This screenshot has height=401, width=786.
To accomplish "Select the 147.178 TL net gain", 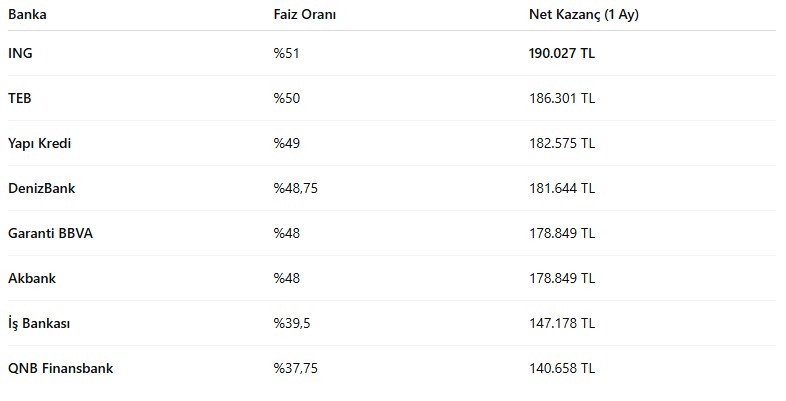I will click(x=562, y=323).
